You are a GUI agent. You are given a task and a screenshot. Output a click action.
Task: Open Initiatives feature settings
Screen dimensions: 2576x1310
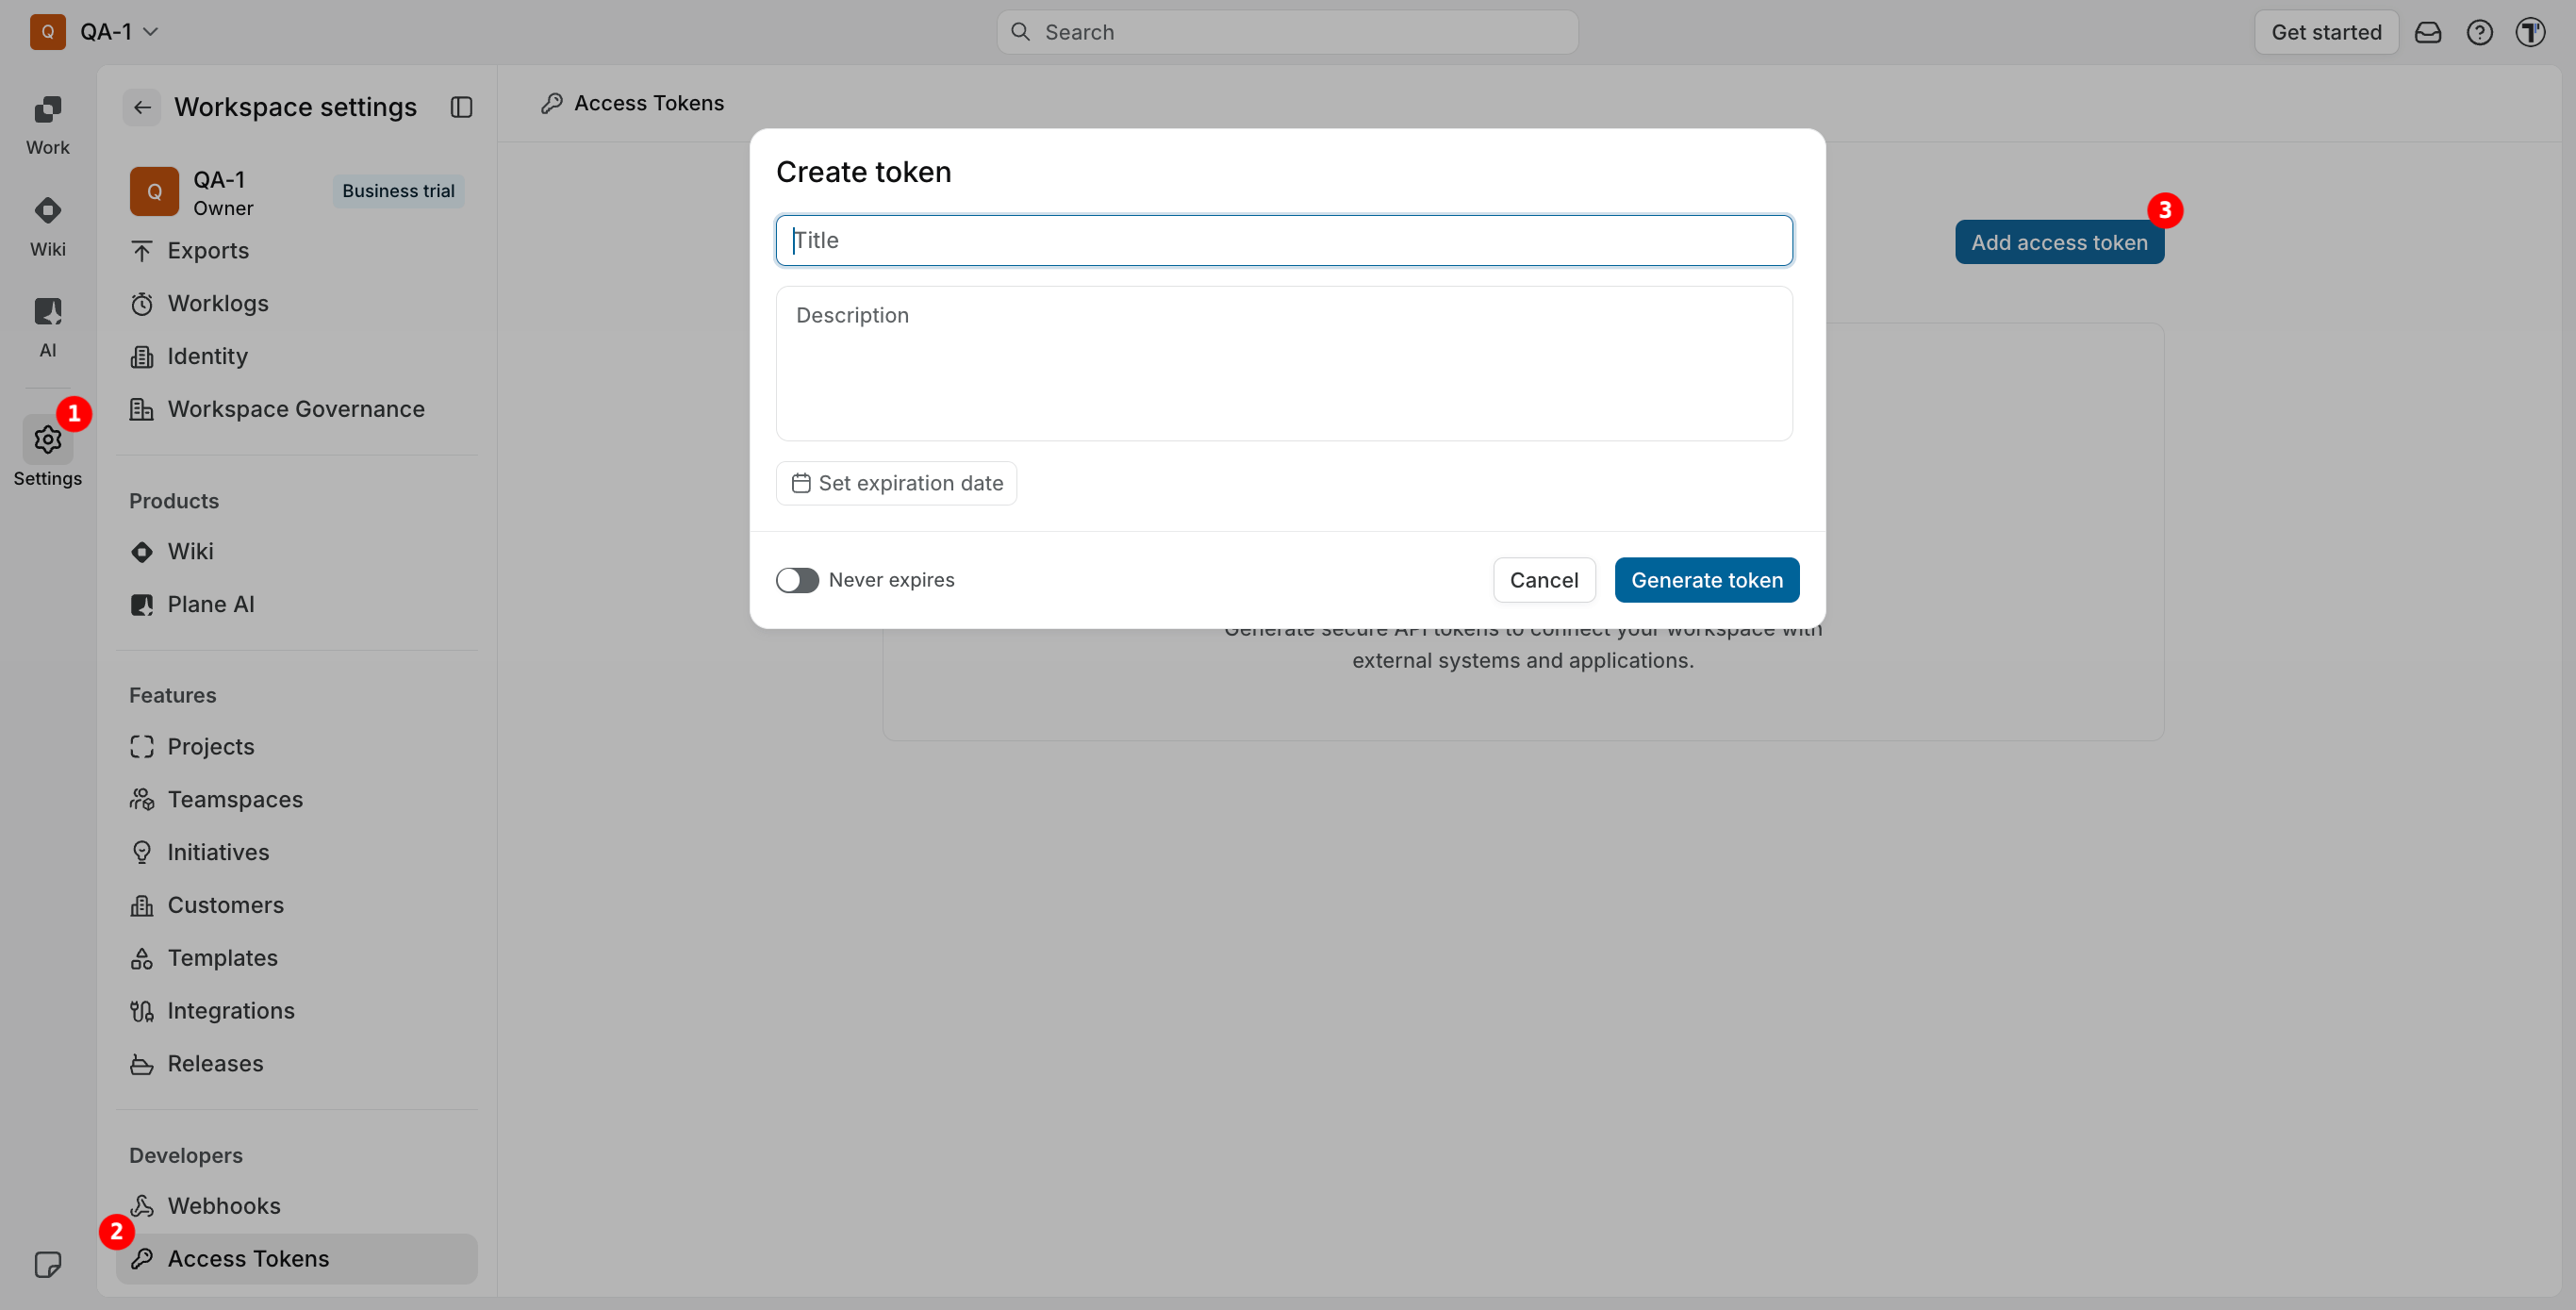tap(296, 852)
